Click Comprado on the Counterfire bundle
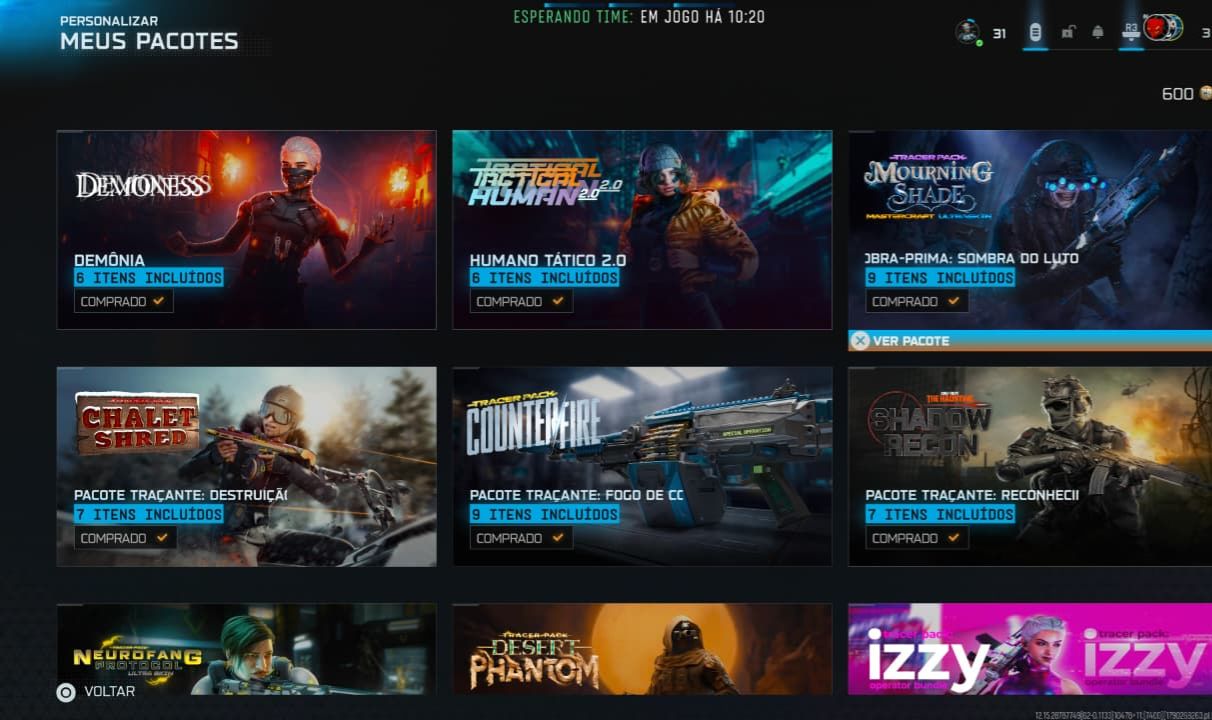The width and height of the screenshot is (1212, 720). [x=520, y=538]
